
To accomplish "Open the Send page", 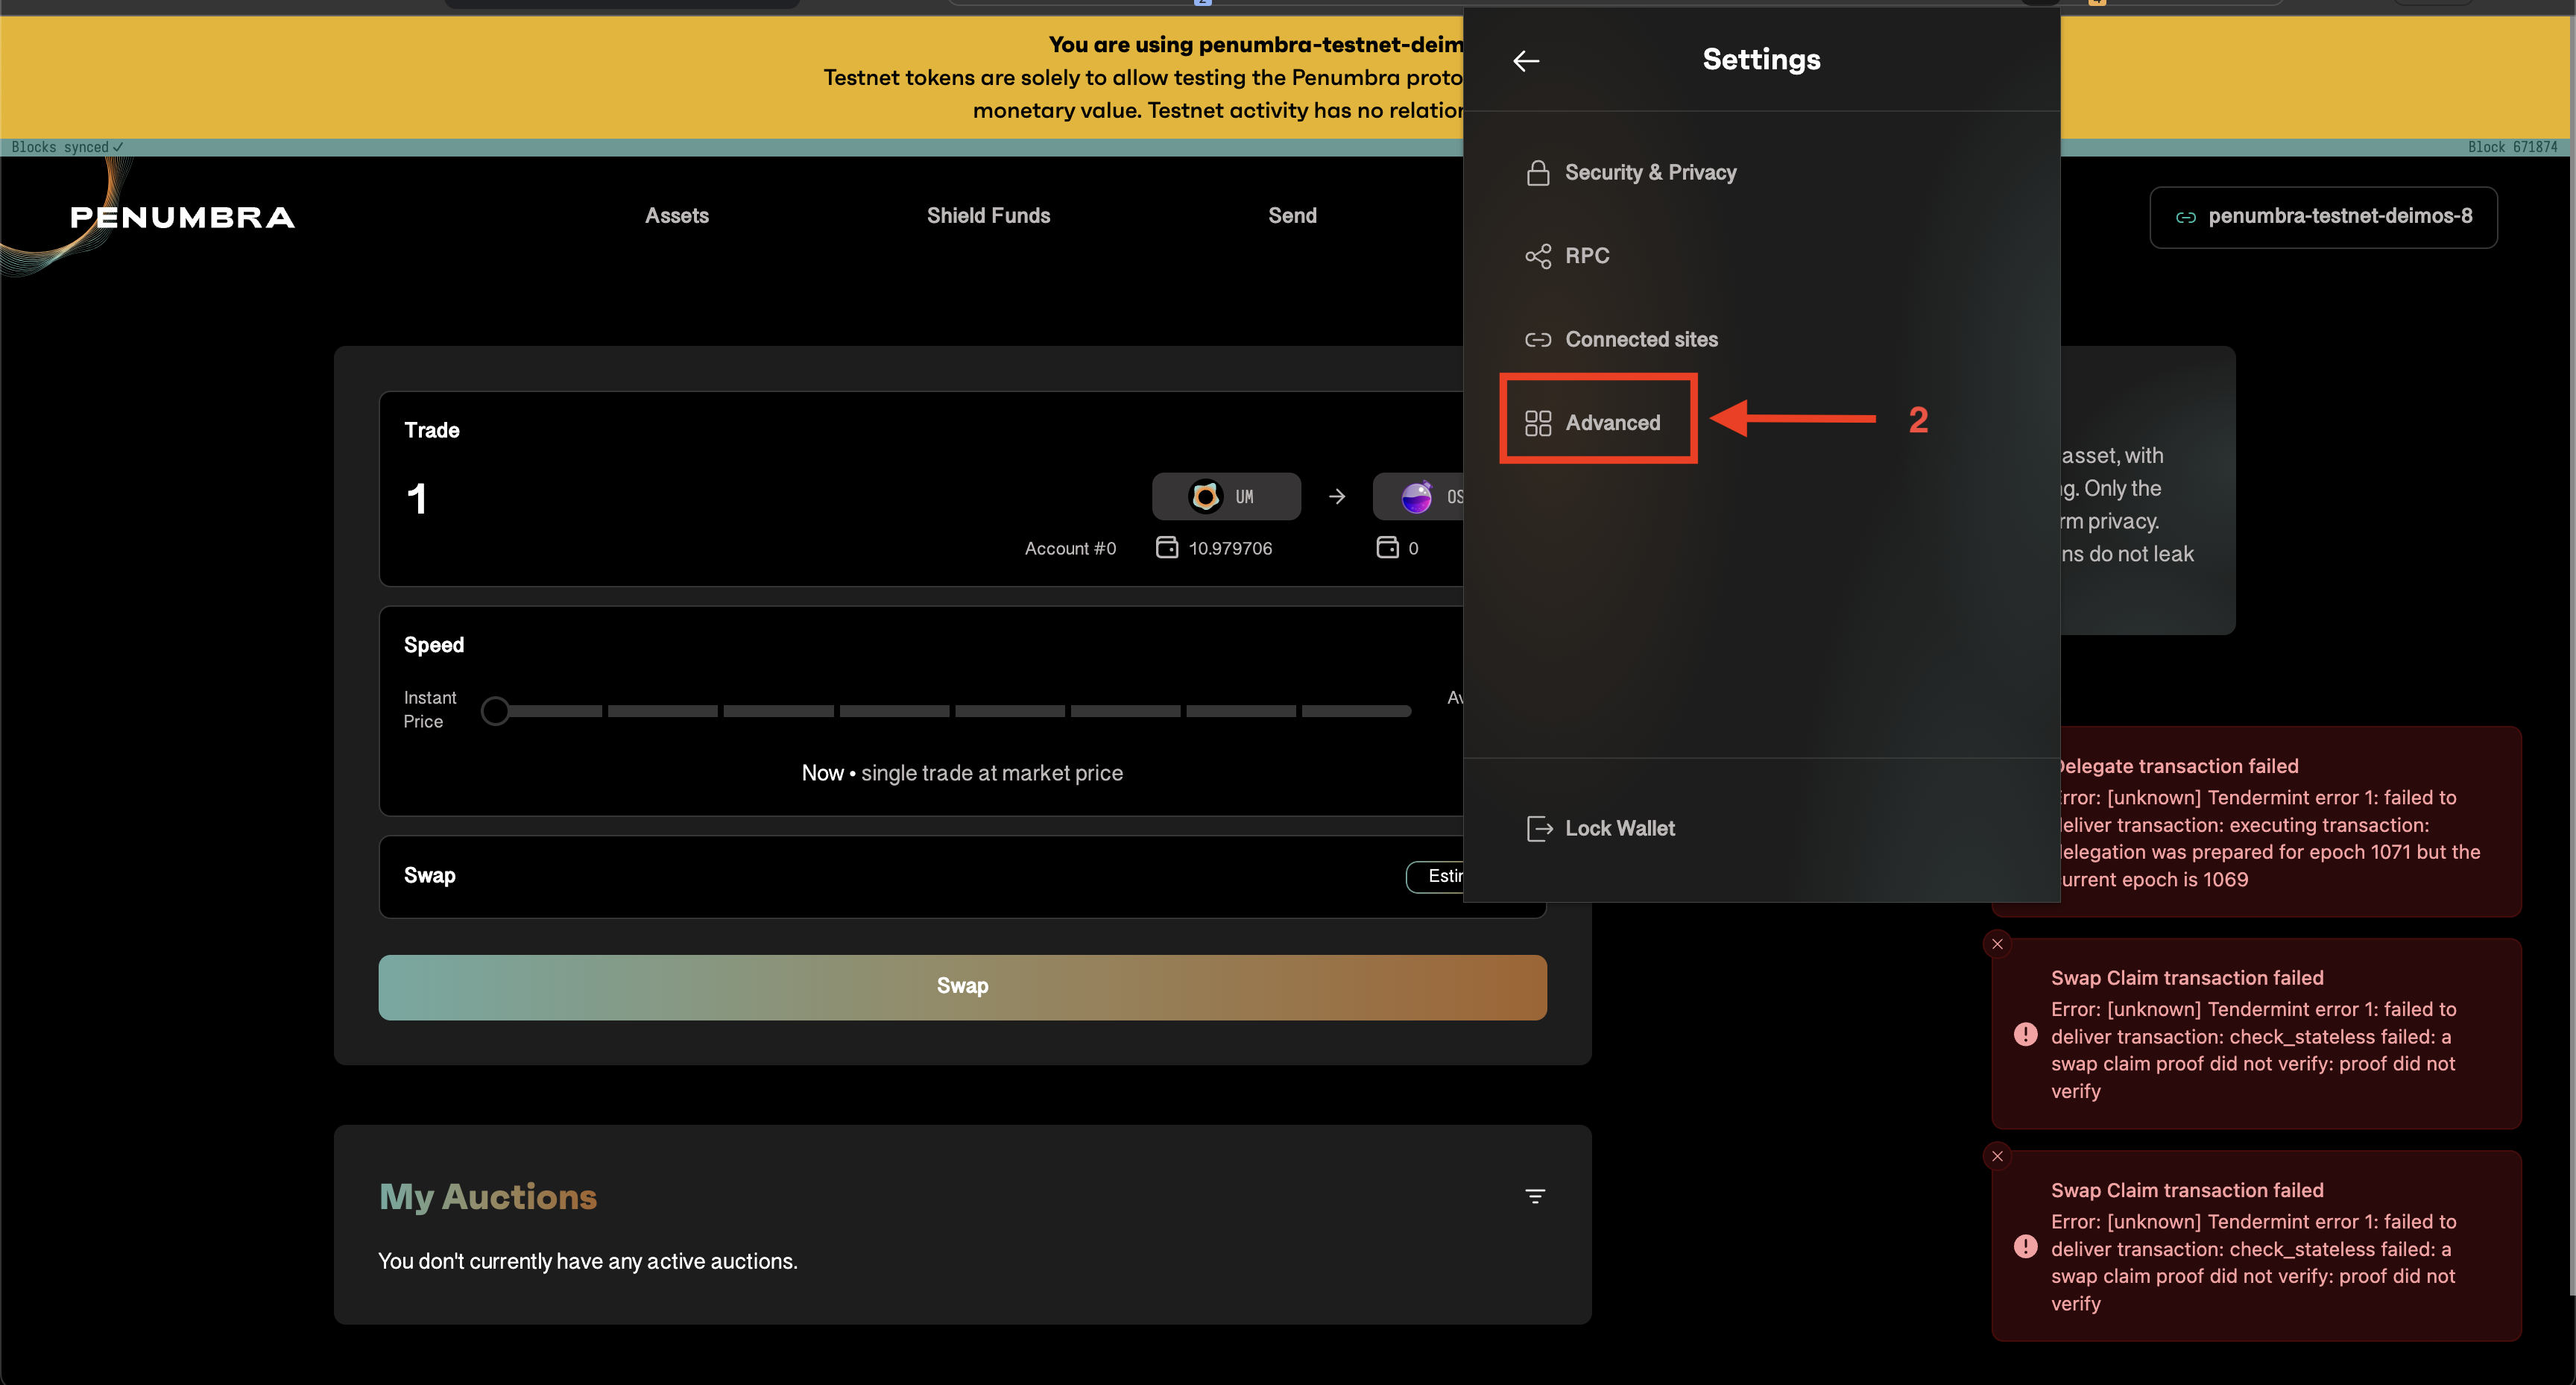I will (x=1292, y=216).
